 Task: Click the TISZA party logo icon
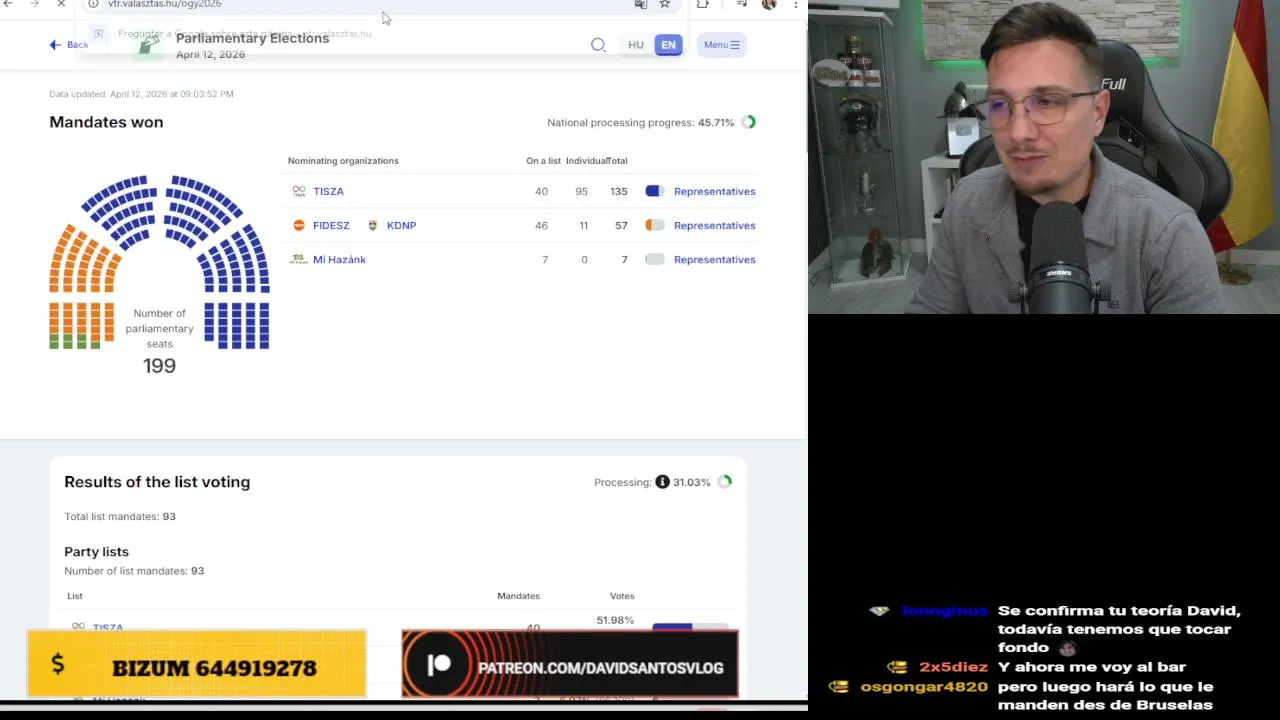[x=299, y=191]
